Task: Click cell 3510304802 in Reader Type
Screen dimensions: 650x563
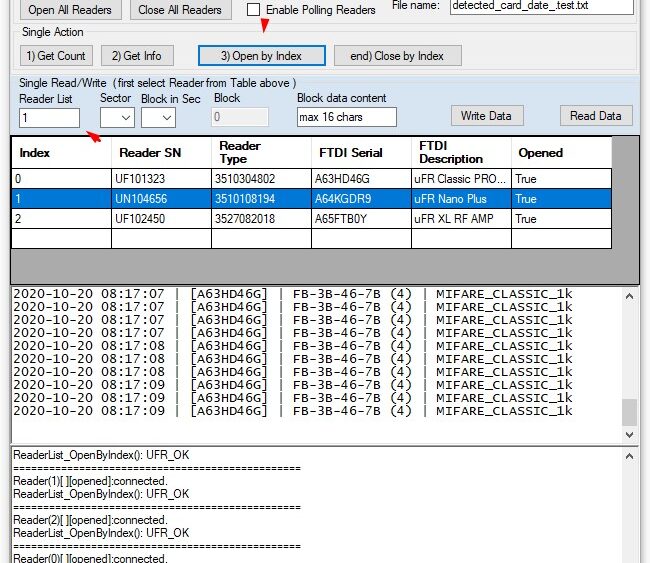Action: coord(261,179)
